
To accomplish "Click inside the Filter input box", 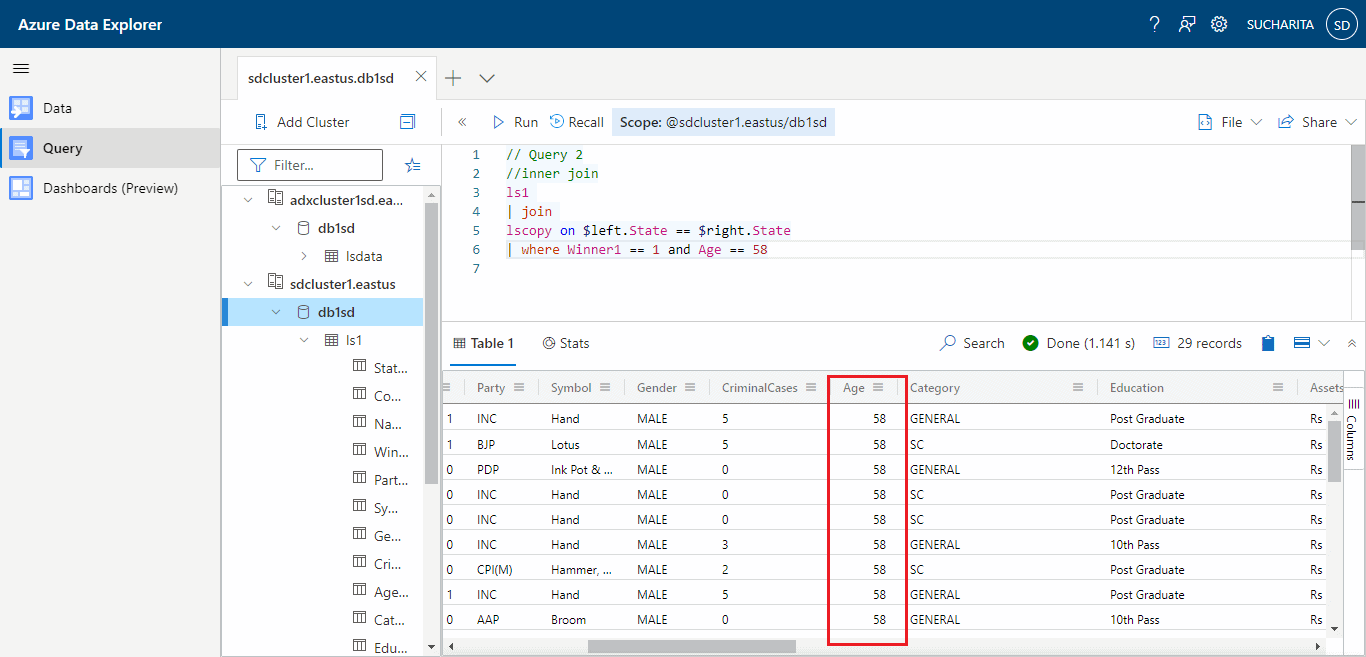I will point(310,165).
